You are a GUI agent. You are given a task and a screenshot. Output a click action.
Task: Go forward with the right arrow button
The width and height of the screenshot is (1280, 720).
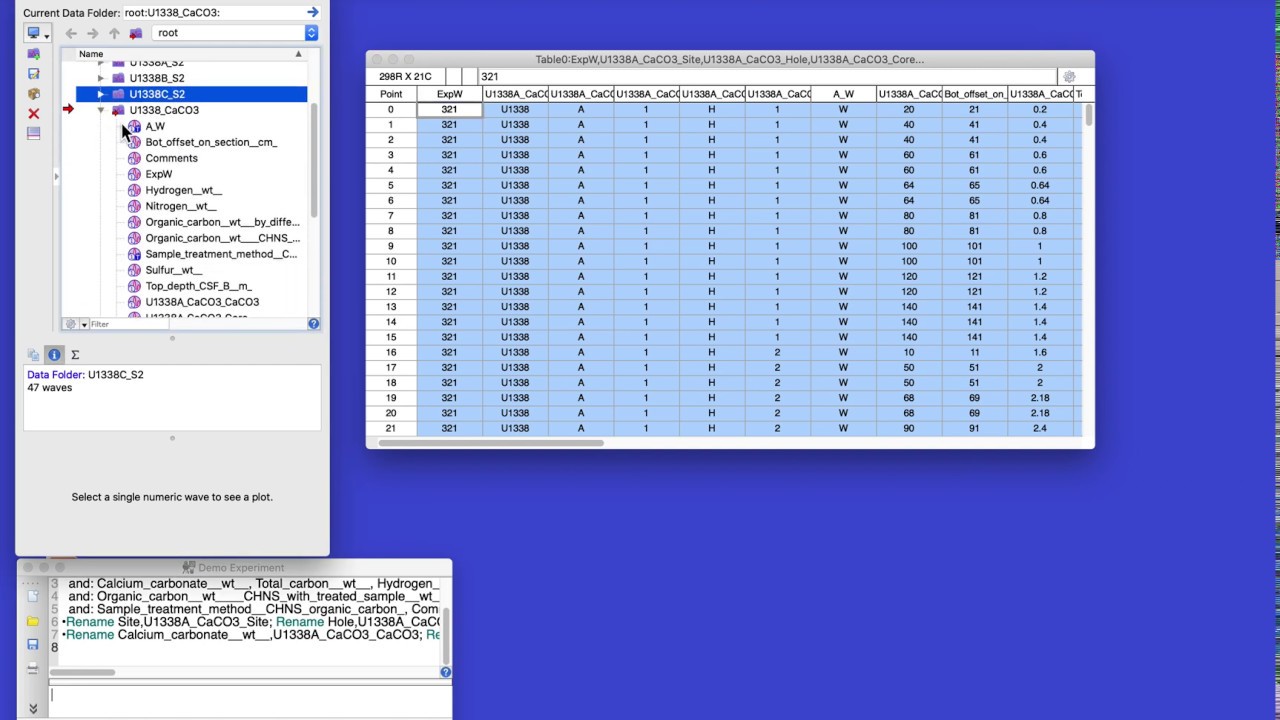coord(93,33)
